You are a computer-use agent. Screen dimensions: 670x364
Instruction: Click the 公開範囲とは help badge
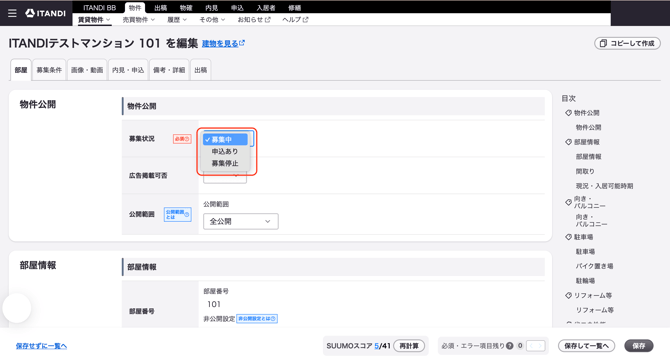pos(177,214)
